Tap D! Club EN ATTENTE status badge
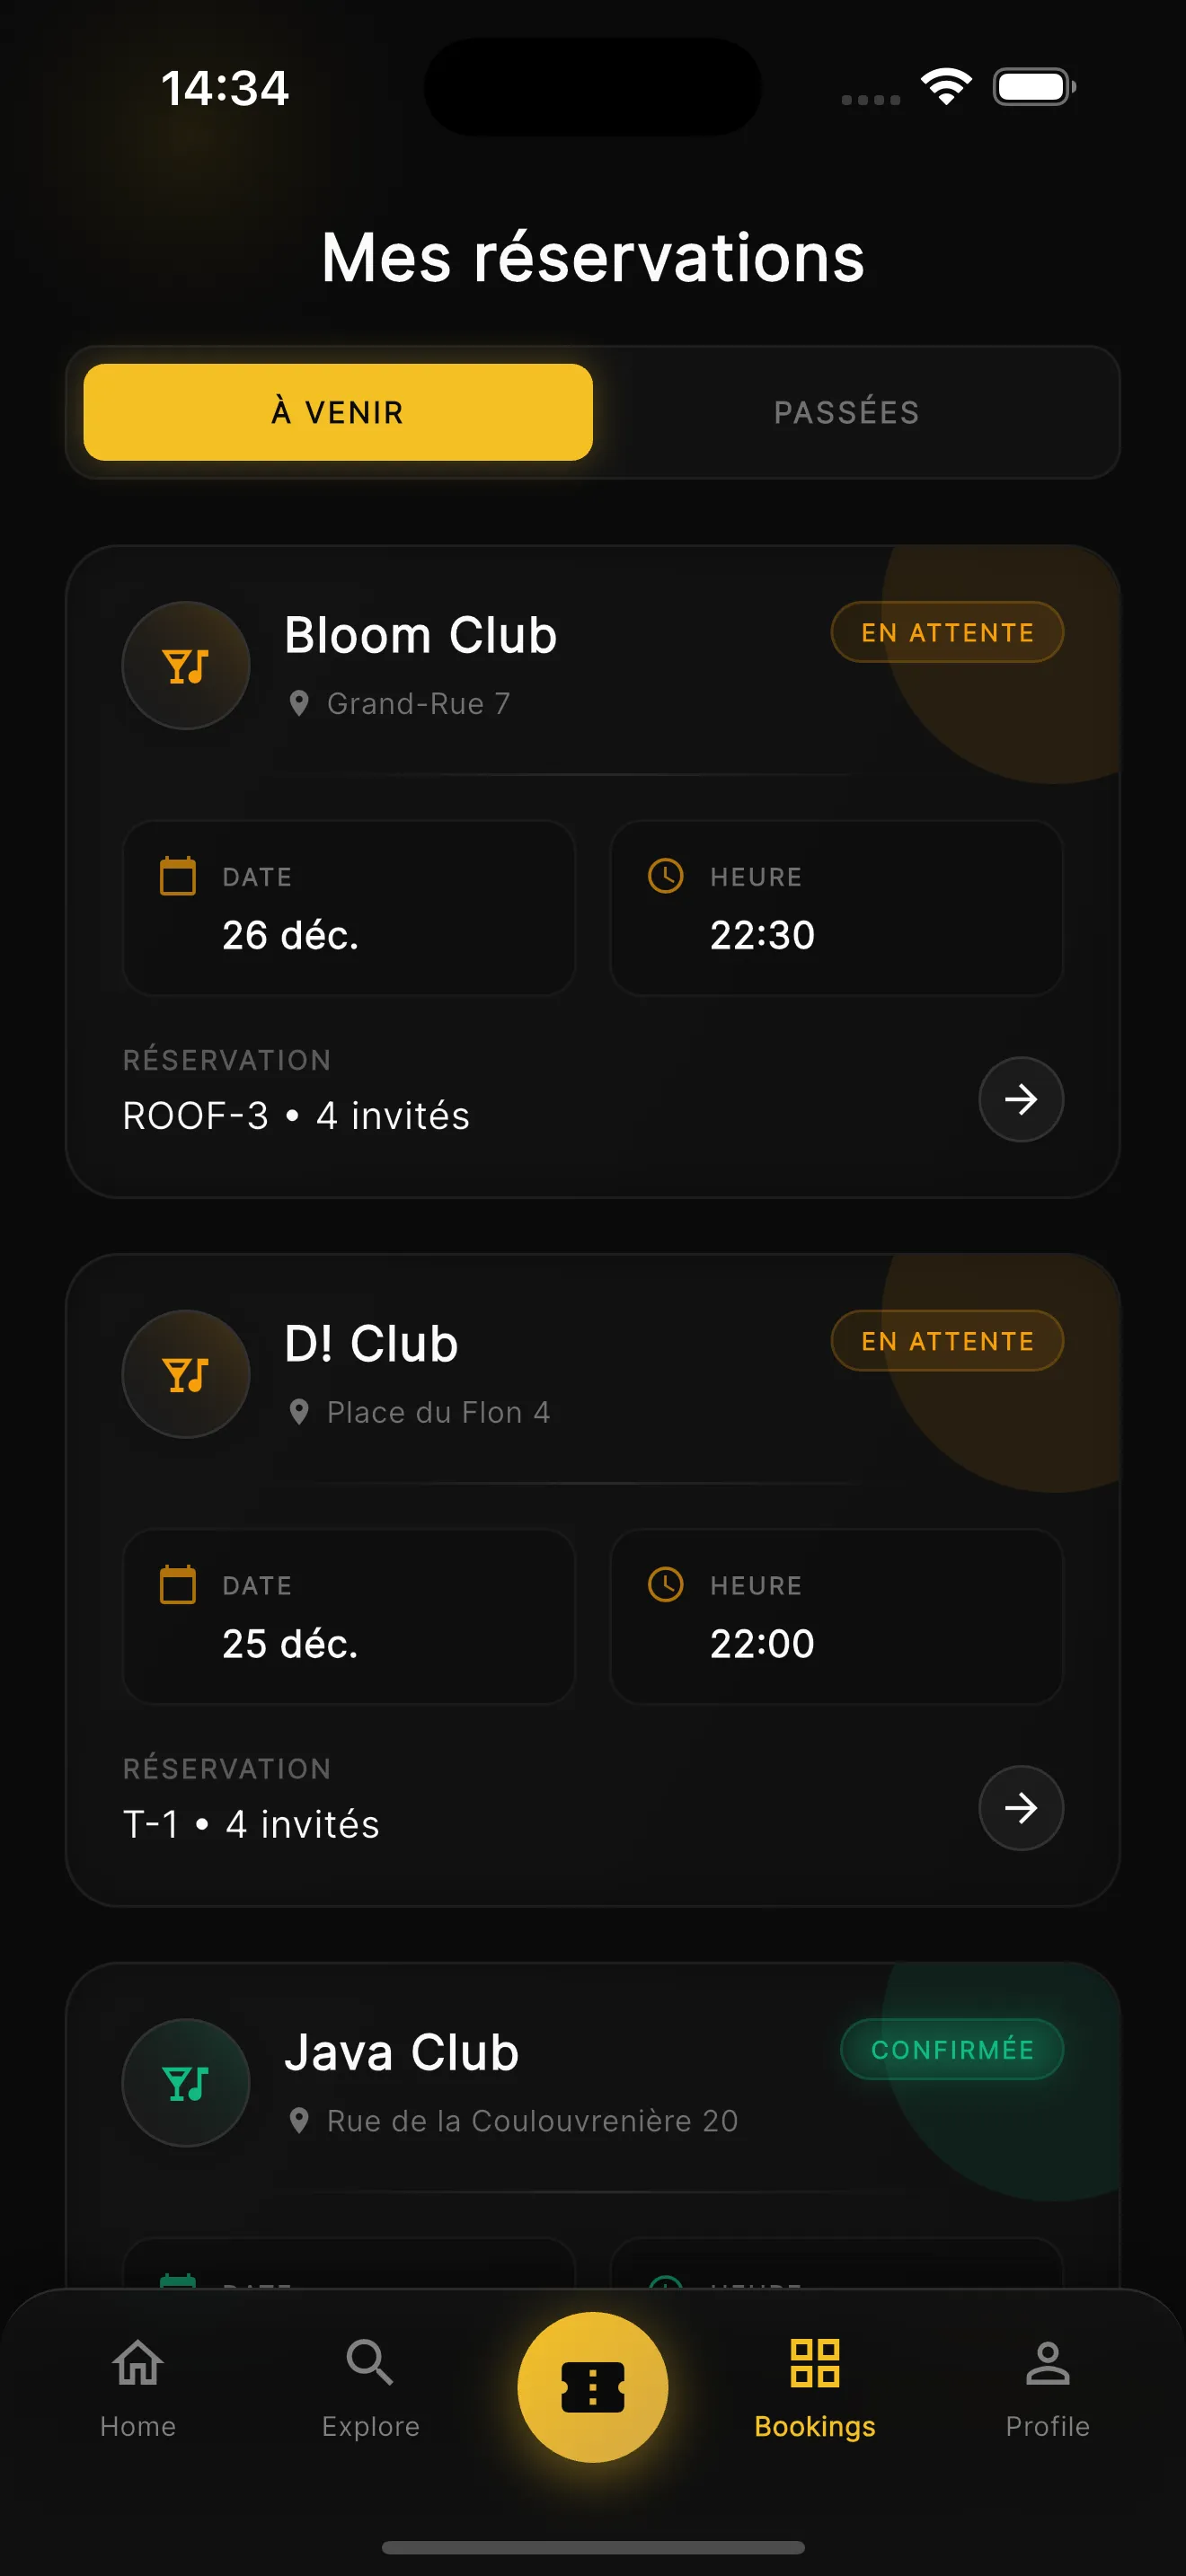1186x2576 pixels. point(947,1341)
